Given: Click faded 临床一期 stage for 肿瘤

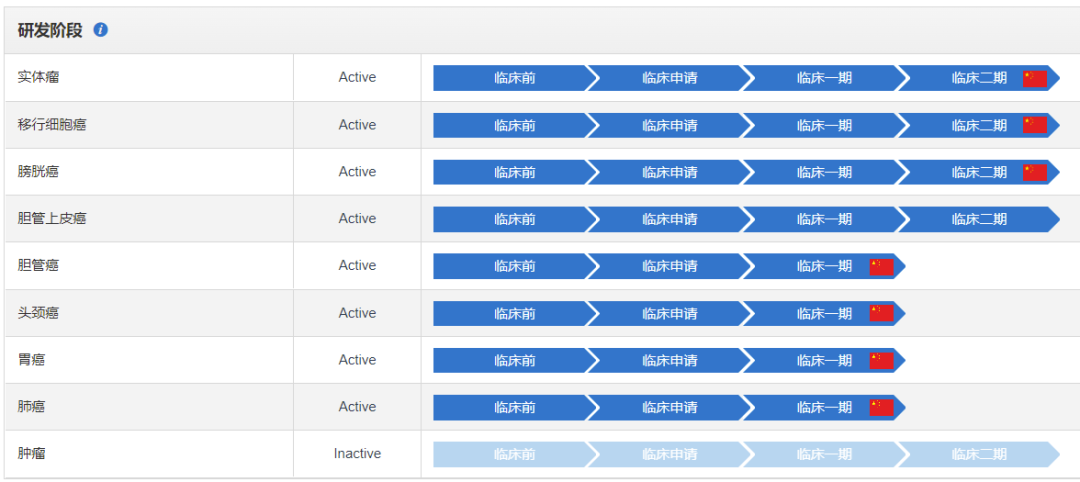Looking at the screenshot, I should pos(824,454).
